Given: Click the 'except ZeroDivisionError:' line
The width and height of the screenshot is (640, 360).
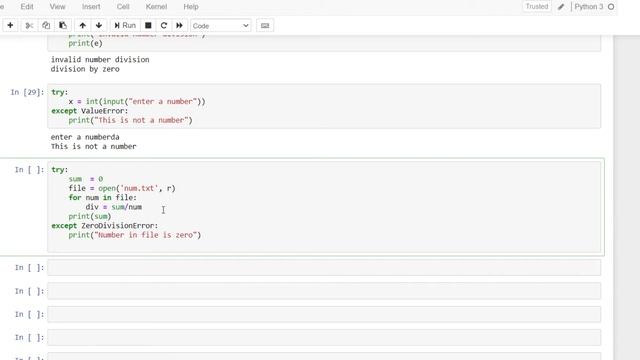Looking at the screenshot, I should [x=104, y=226].
